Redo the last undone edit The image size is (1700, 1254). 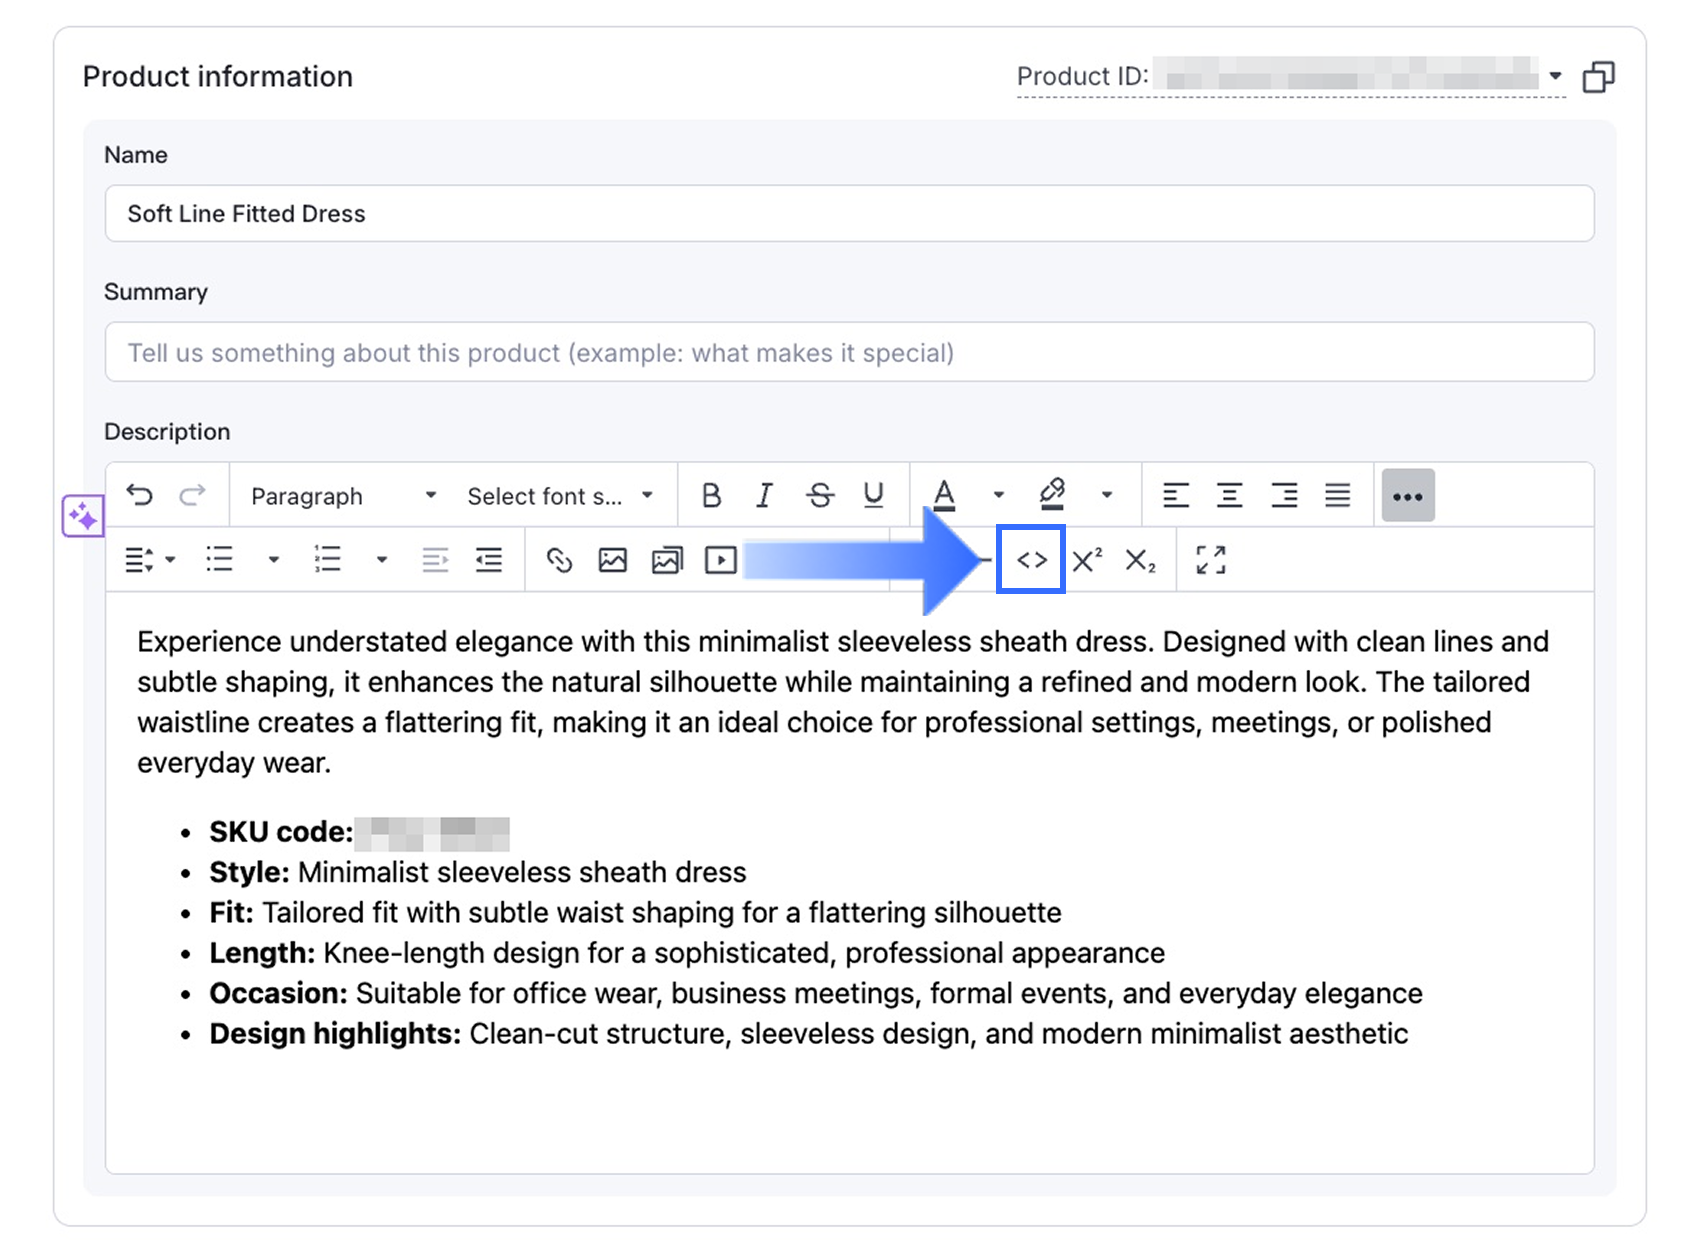193,495
